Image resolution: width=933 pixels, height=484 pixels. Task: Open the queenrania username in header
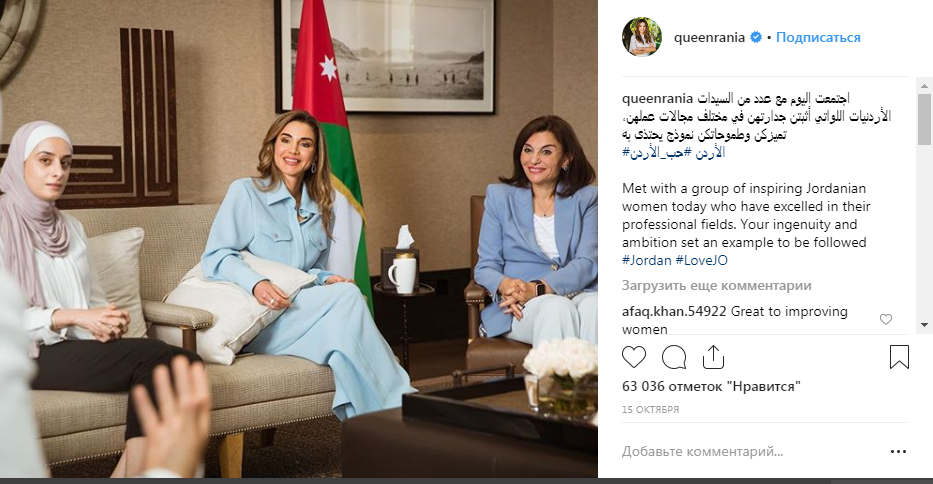pos(709,37)
